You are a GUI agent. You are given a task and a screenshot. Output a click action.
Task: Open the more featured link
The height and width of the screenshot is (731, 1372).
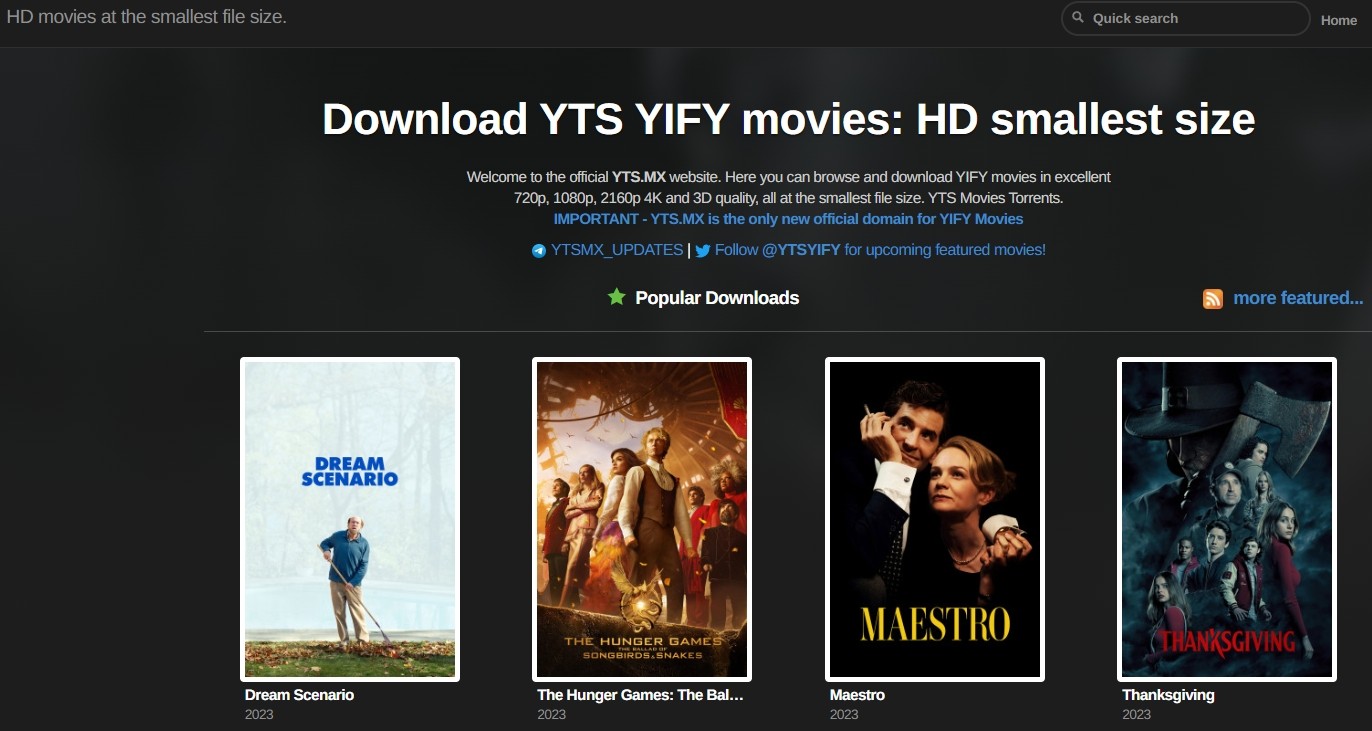(1298, 297)
